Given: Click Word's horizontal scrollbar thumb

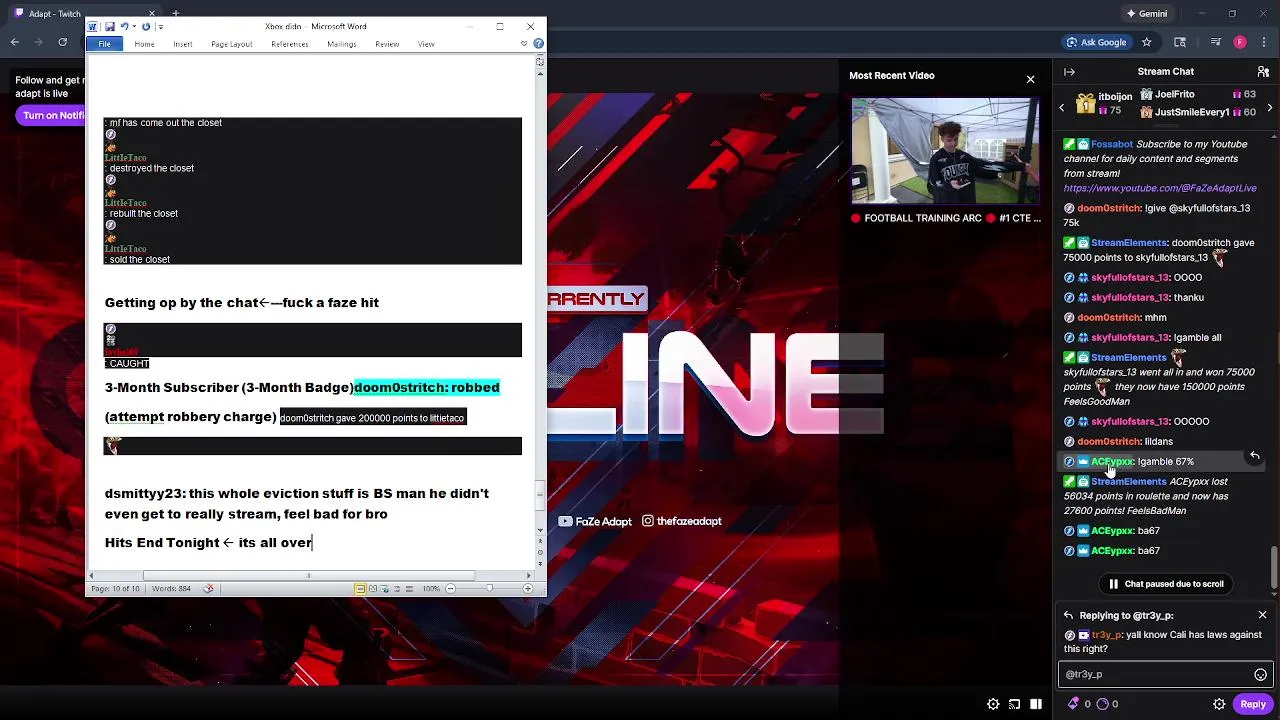Looking at the screenshot, I should coord(308,575).
